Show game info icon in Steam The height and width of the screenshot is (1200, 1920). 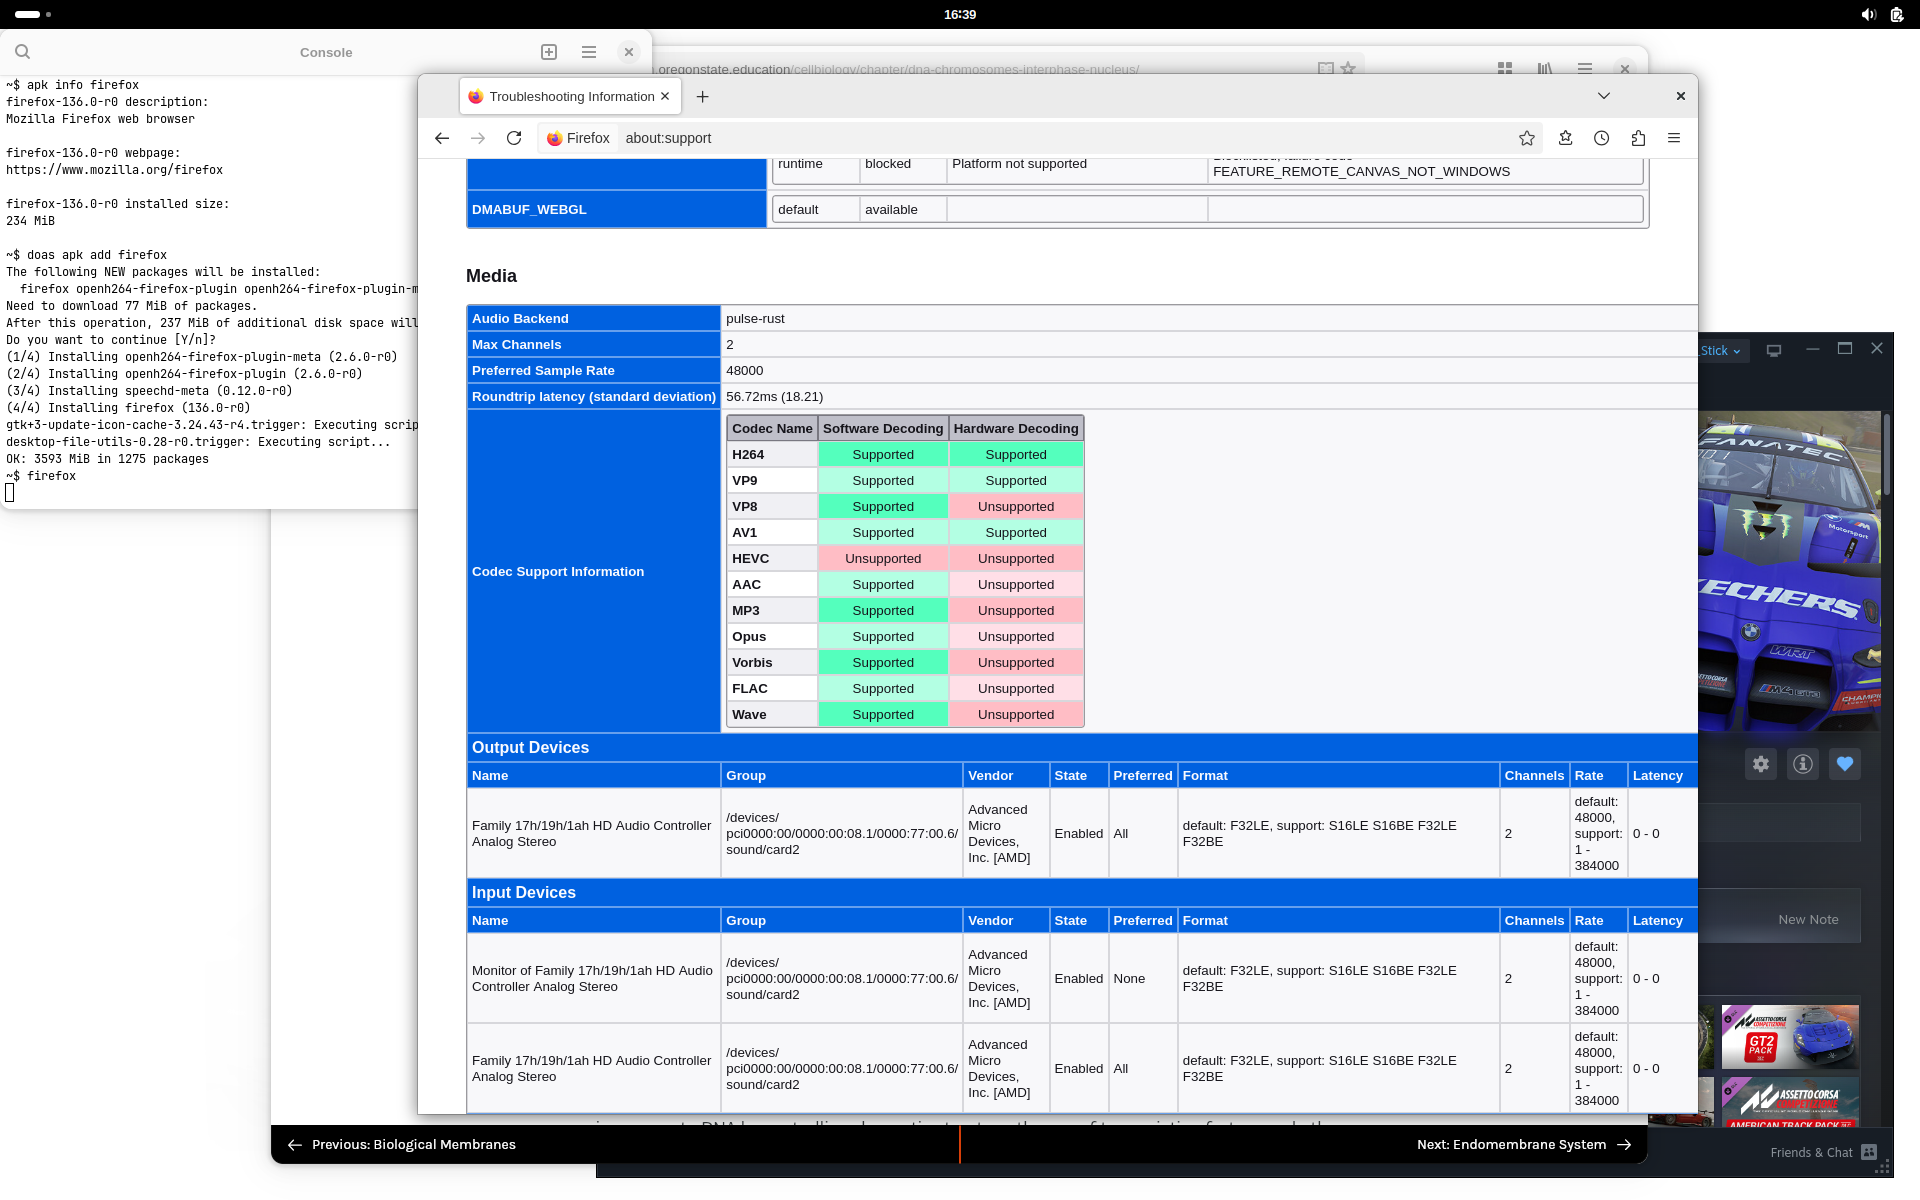pyautogui.click(x=1803, y=764)
